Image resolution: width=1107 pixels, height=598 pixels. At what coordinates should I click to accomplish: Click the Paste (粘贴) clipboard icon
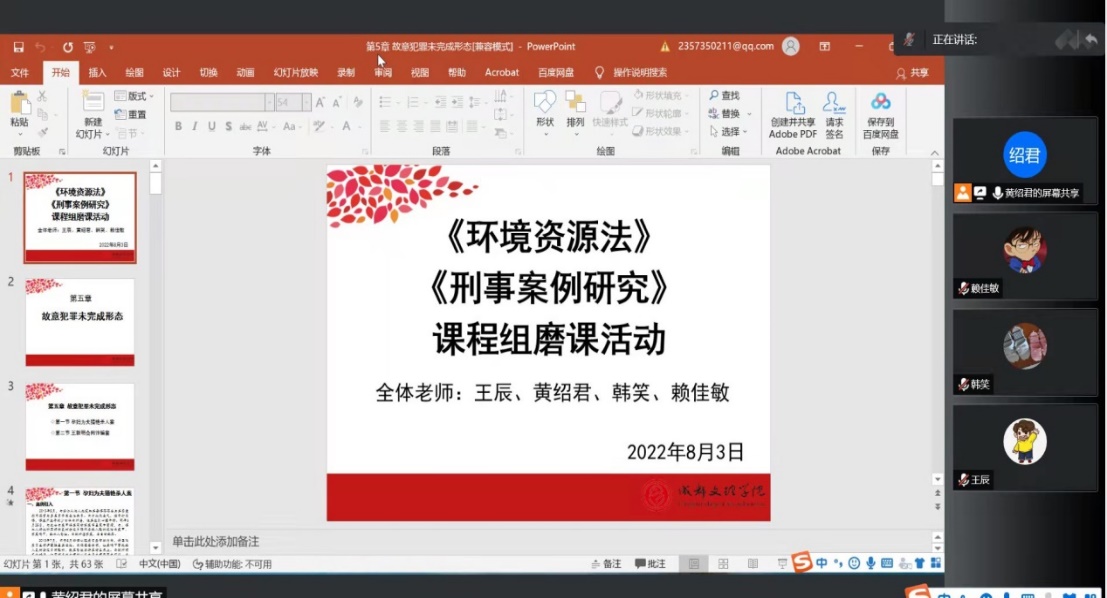click(19, 104)
